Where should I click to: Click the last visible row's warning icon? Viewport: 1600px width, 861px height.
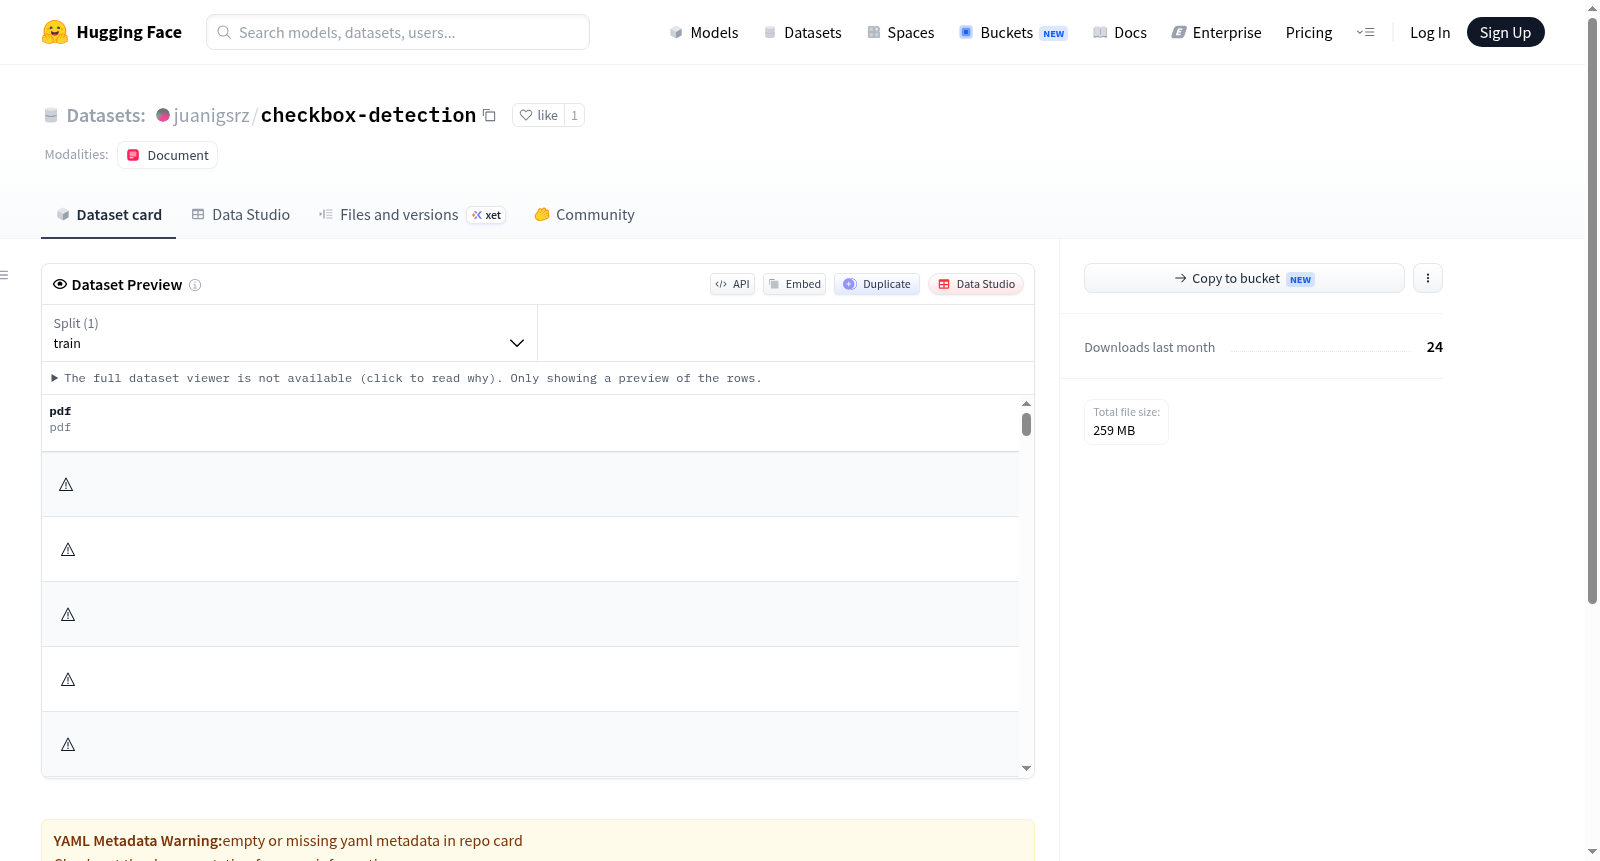click(x=68, y=745)
